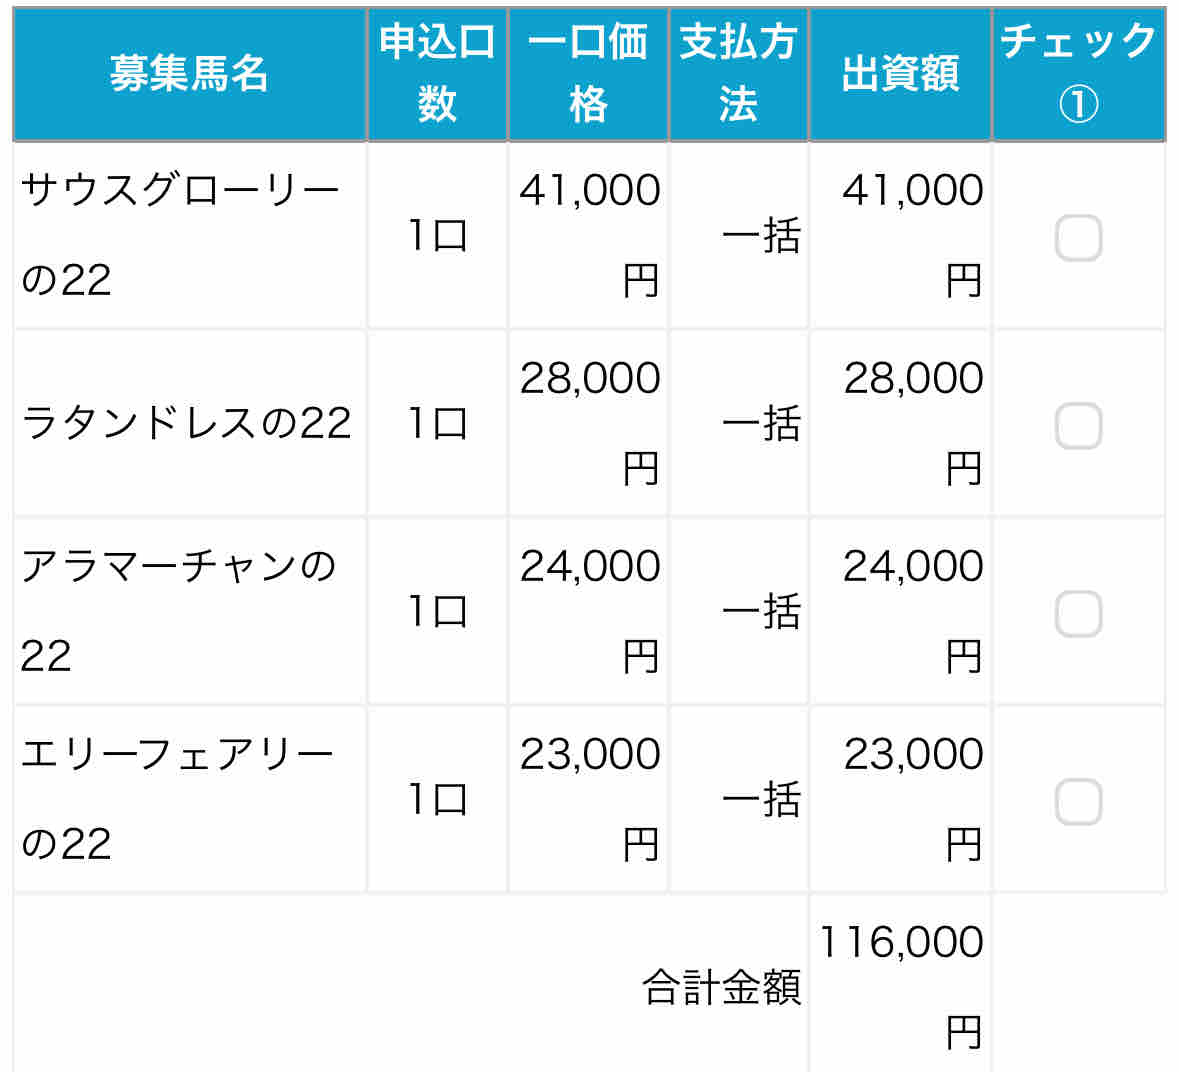Viewport: 1179px width, 1072px height.
Task: Tick the ラタンドレスの22 checkbox
Action: pos(1078,425)
